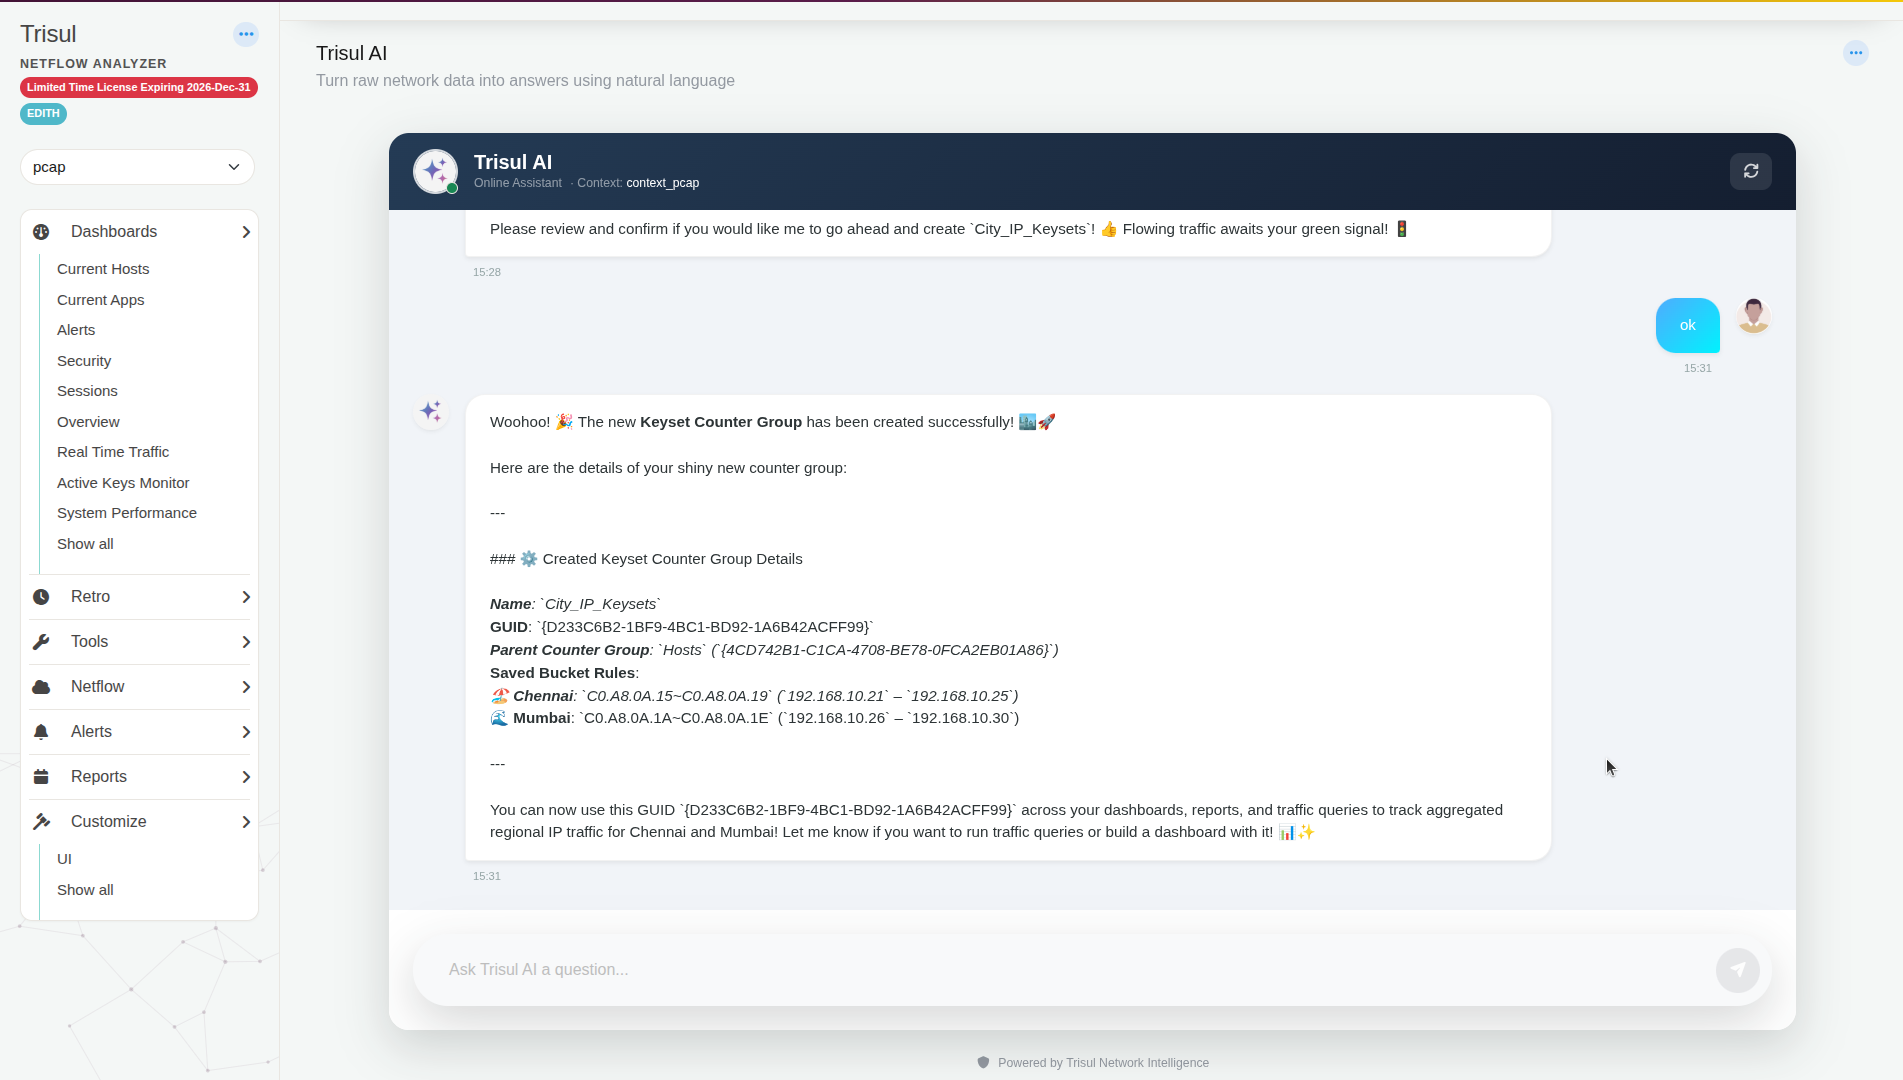This screenshot has width=1903, height=1080.
Task: Click the Netflow cloud icon
Action: (x=41, y=687)
